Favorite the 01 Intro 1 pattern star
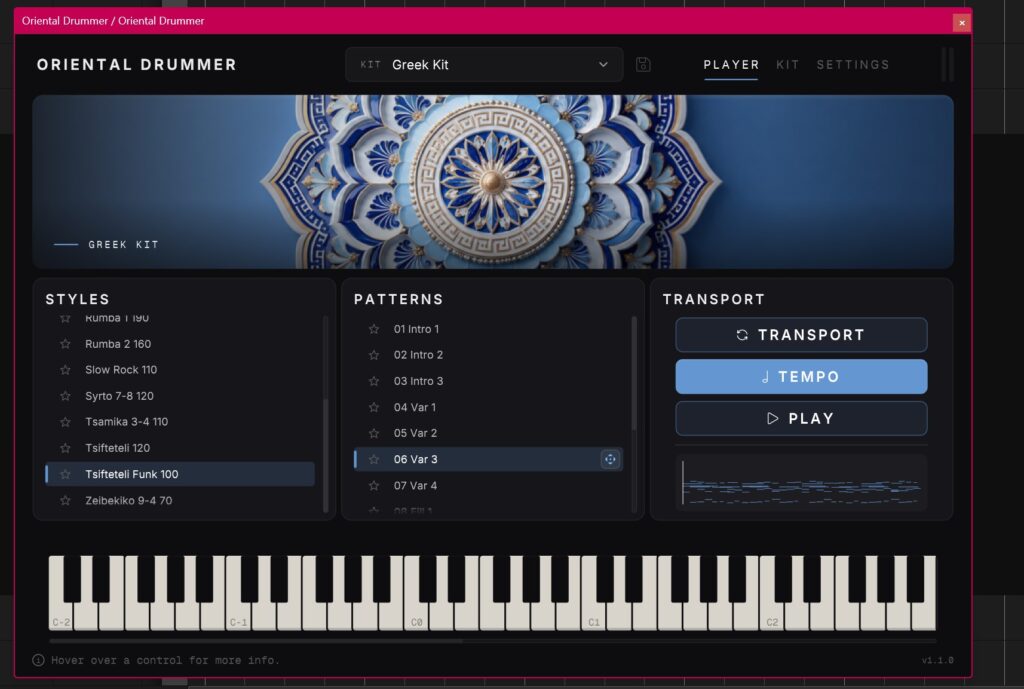 point(374,329)
